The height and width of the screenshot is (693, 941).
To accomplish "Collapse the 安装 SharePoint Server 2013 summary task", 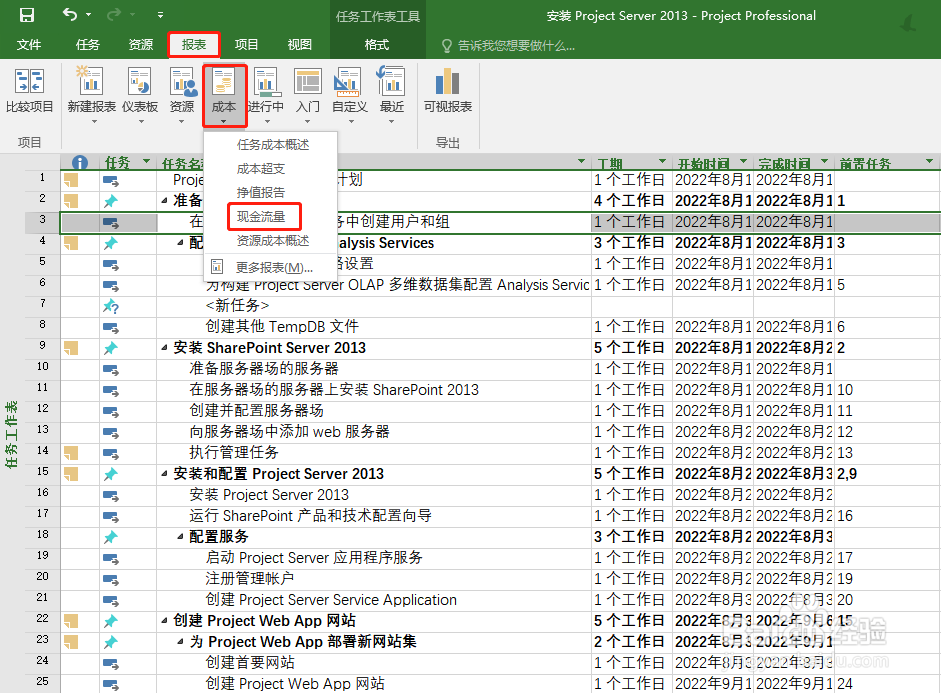I will point(164,348).
